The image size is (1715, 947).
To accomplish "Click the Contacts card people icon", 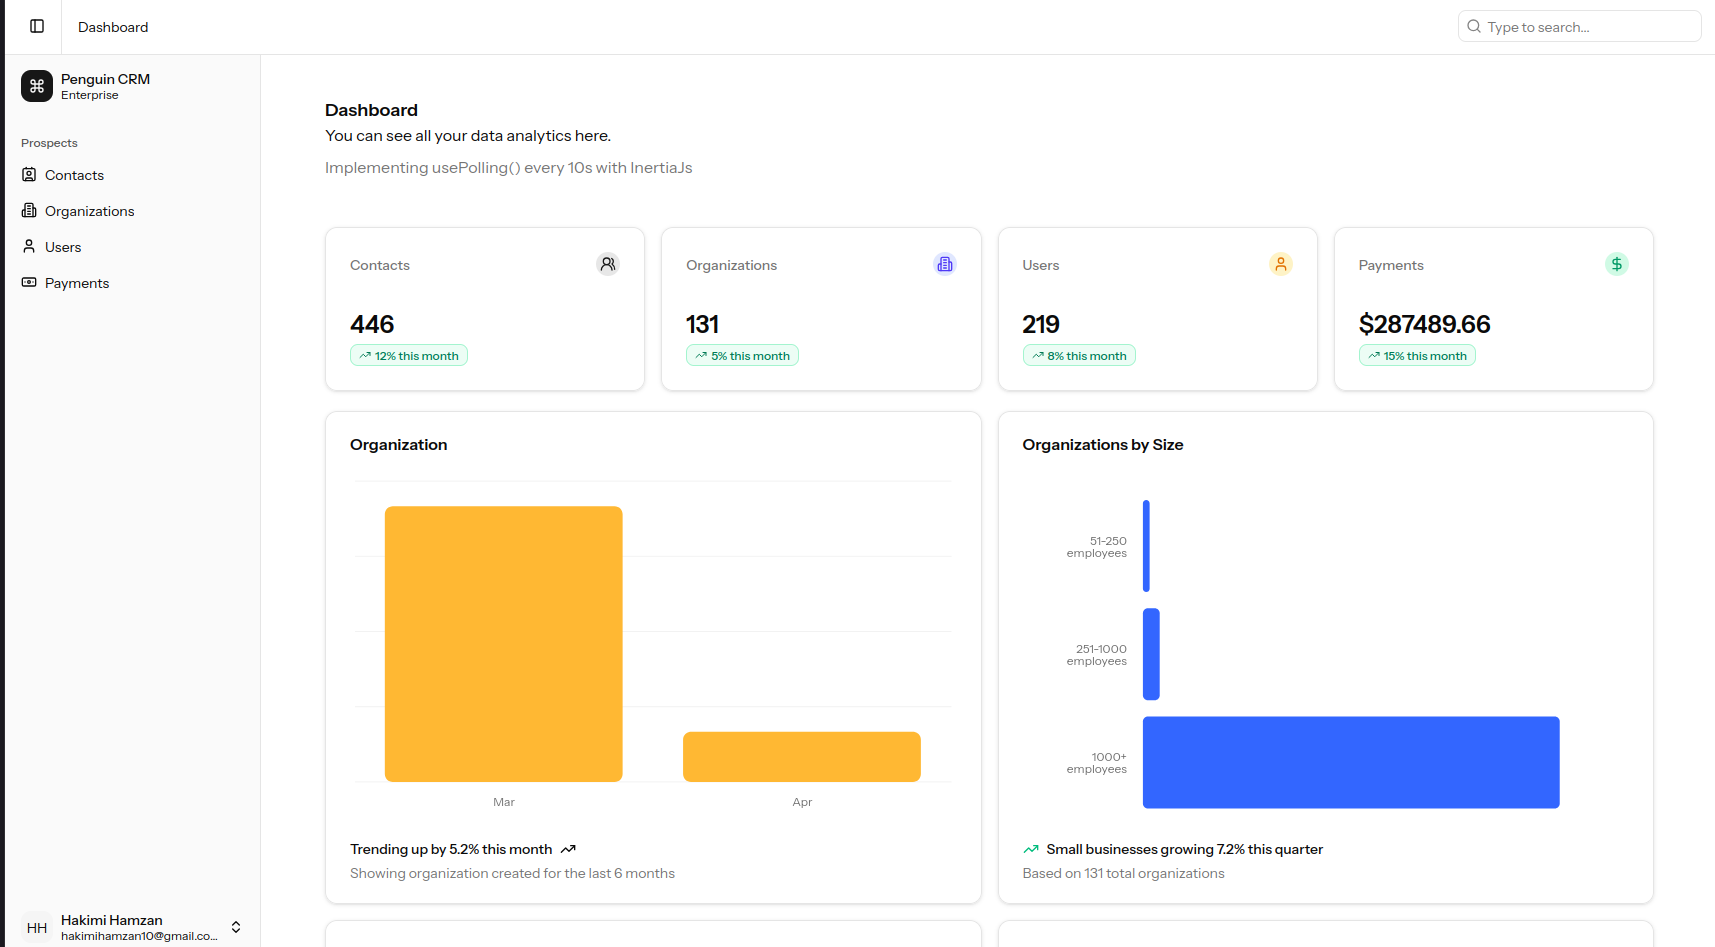I will coord(607,264).
